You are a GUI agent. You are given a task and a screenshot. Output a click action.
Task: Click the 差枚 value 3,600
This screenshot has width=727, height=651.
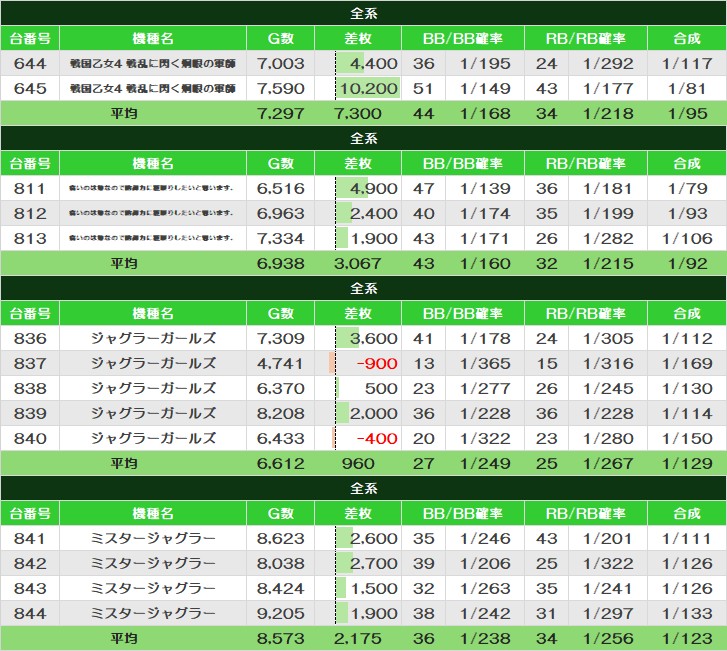tap(374, 338)
